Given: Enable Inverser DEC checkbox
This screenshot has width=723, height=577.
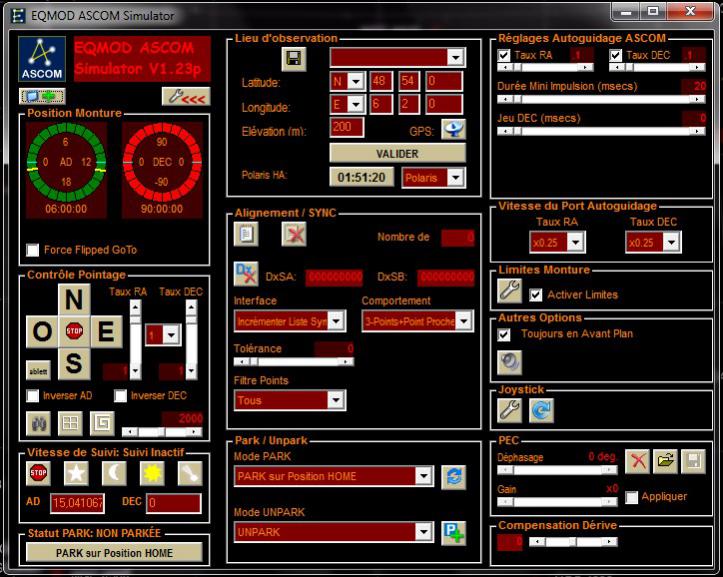Looking at the screenshot, I should (120, 396).
